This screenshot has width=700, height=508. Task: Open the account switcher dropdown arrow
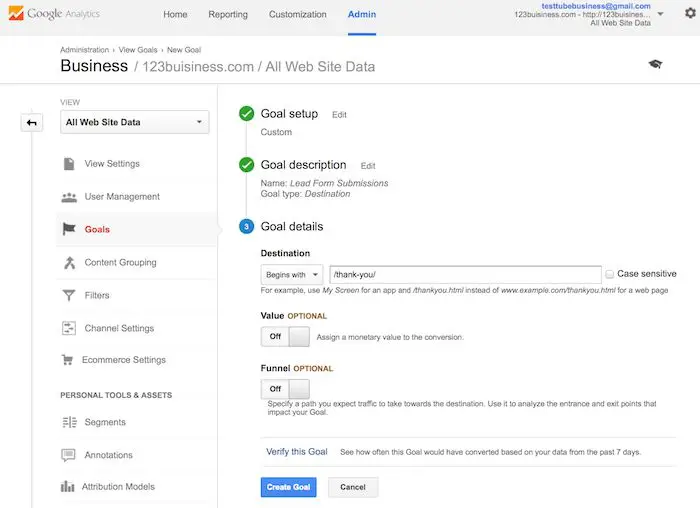pos(661,15)
